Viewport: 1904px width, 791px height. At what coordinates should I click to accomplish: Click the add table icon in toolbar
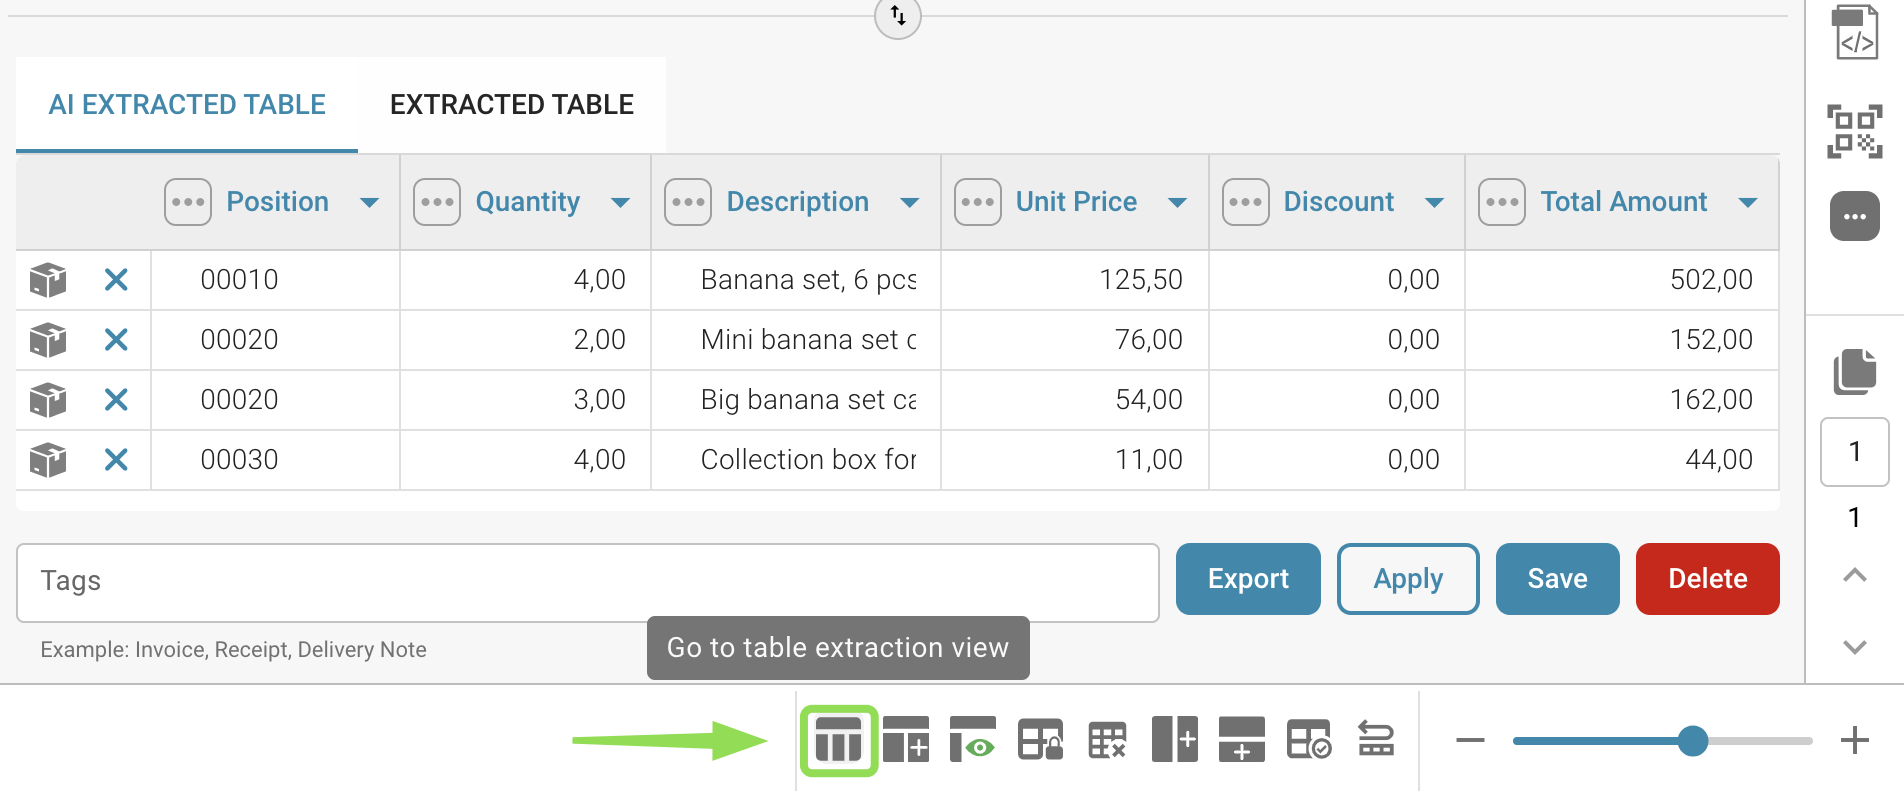pyautogui.click(x=906, y=741)
